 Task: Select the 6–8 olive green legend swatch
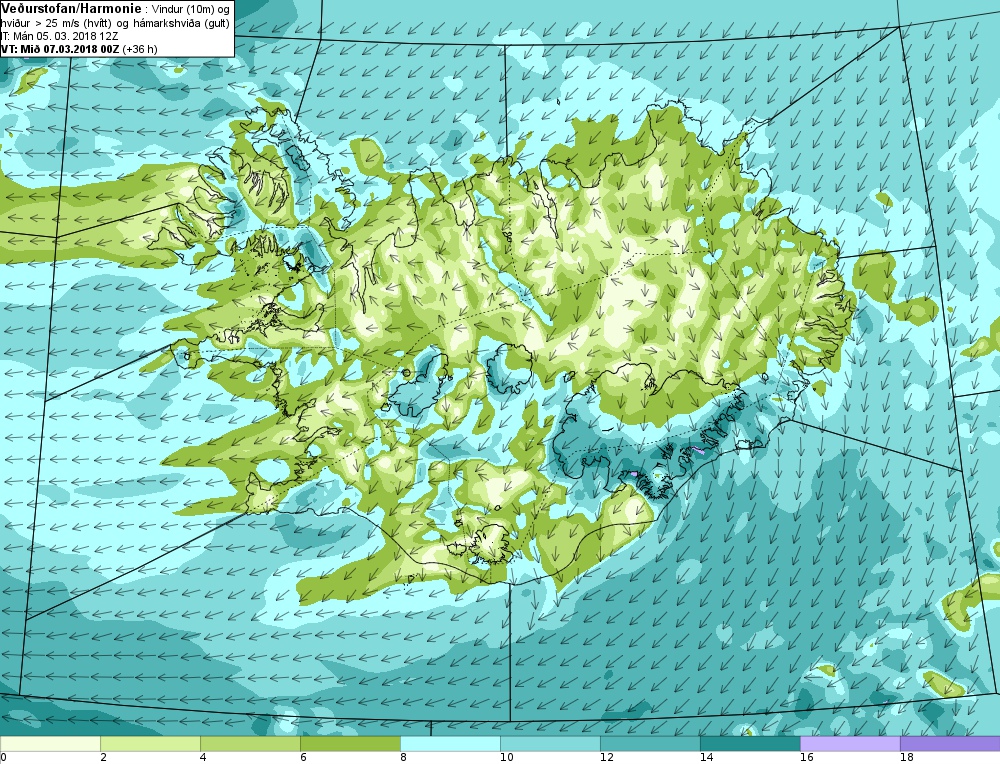click(351, 744)
